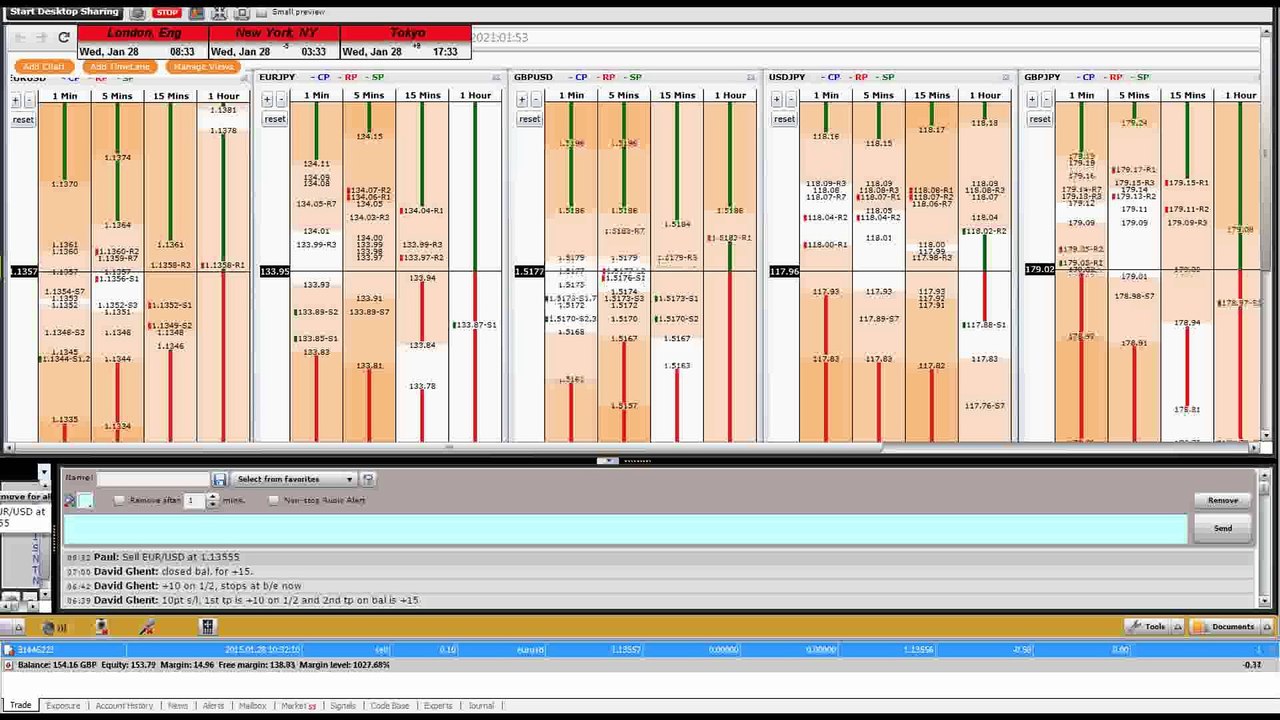
Task: Toggle RP on the USDJPY chart
Action: 857,77
